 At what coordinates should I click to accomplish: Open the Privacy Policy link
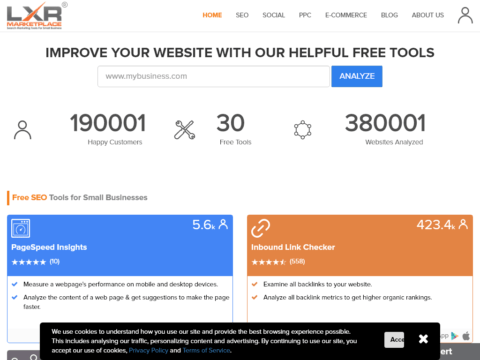point(148,350)
